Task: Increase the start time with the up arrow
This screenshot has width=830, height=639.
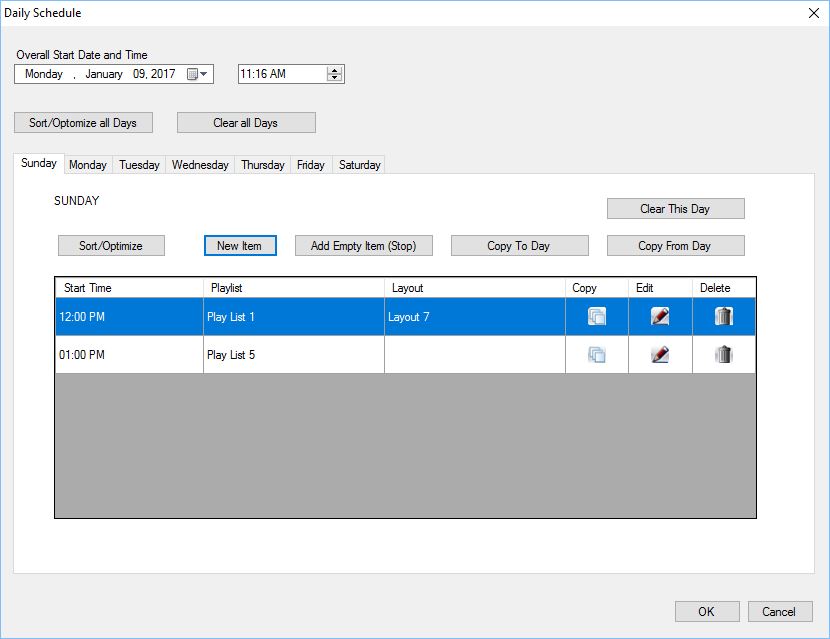Action: [335, 70]
